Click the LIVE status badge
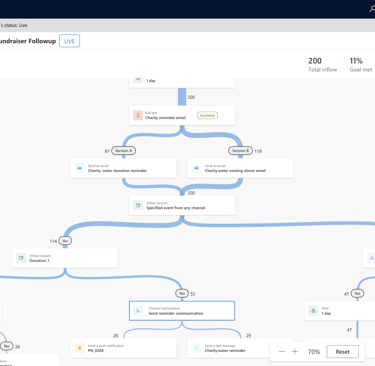Screen dimensions: 375x366 [x=69, y=41]
